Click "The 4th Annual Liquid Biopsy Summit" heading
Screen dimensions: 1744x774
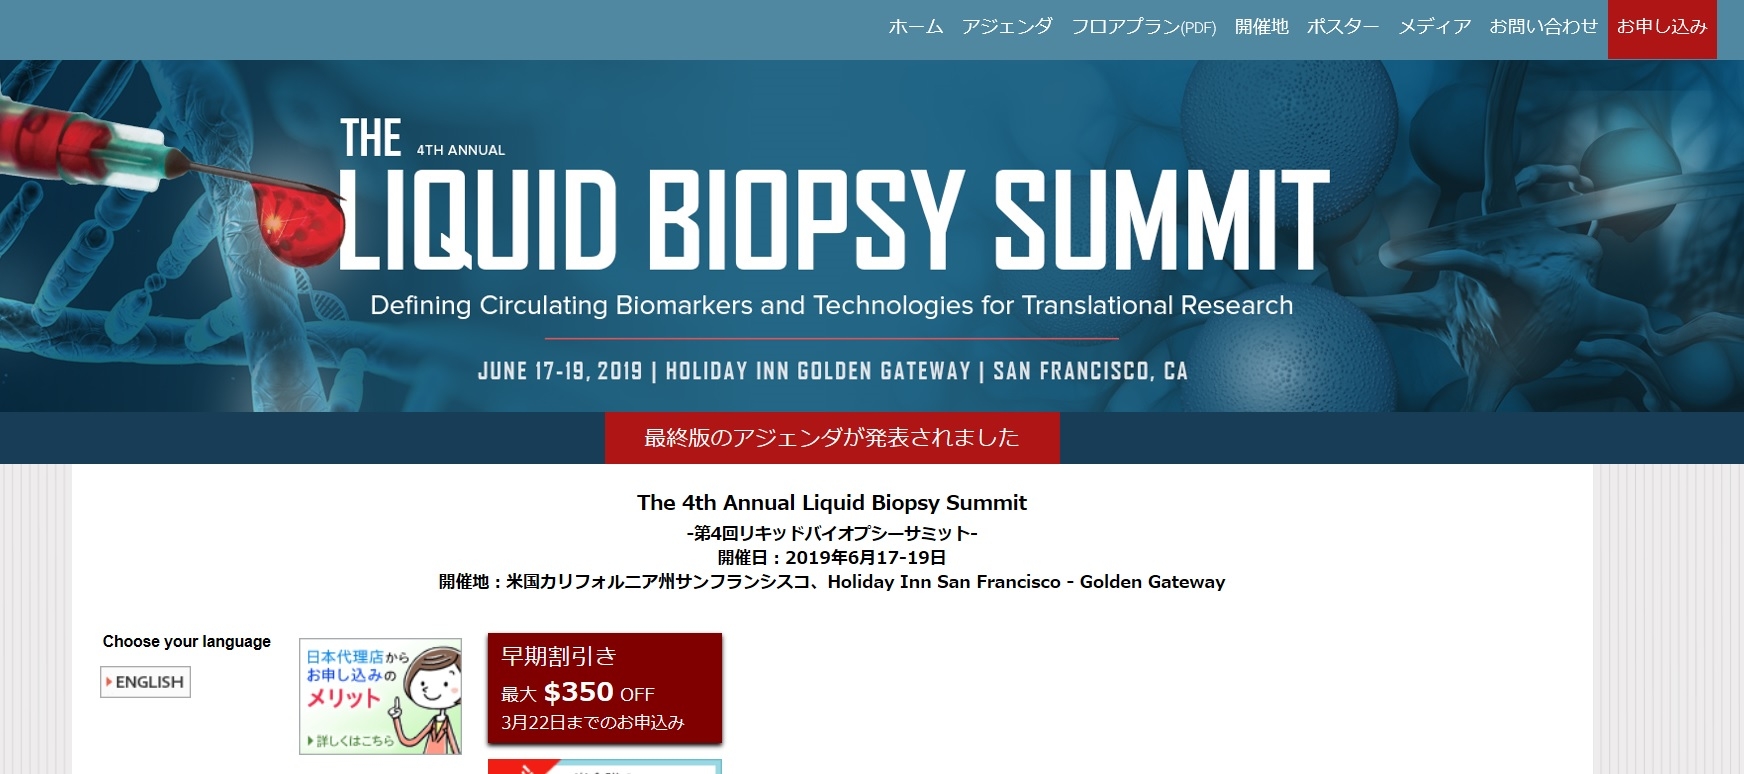(831, 503)
